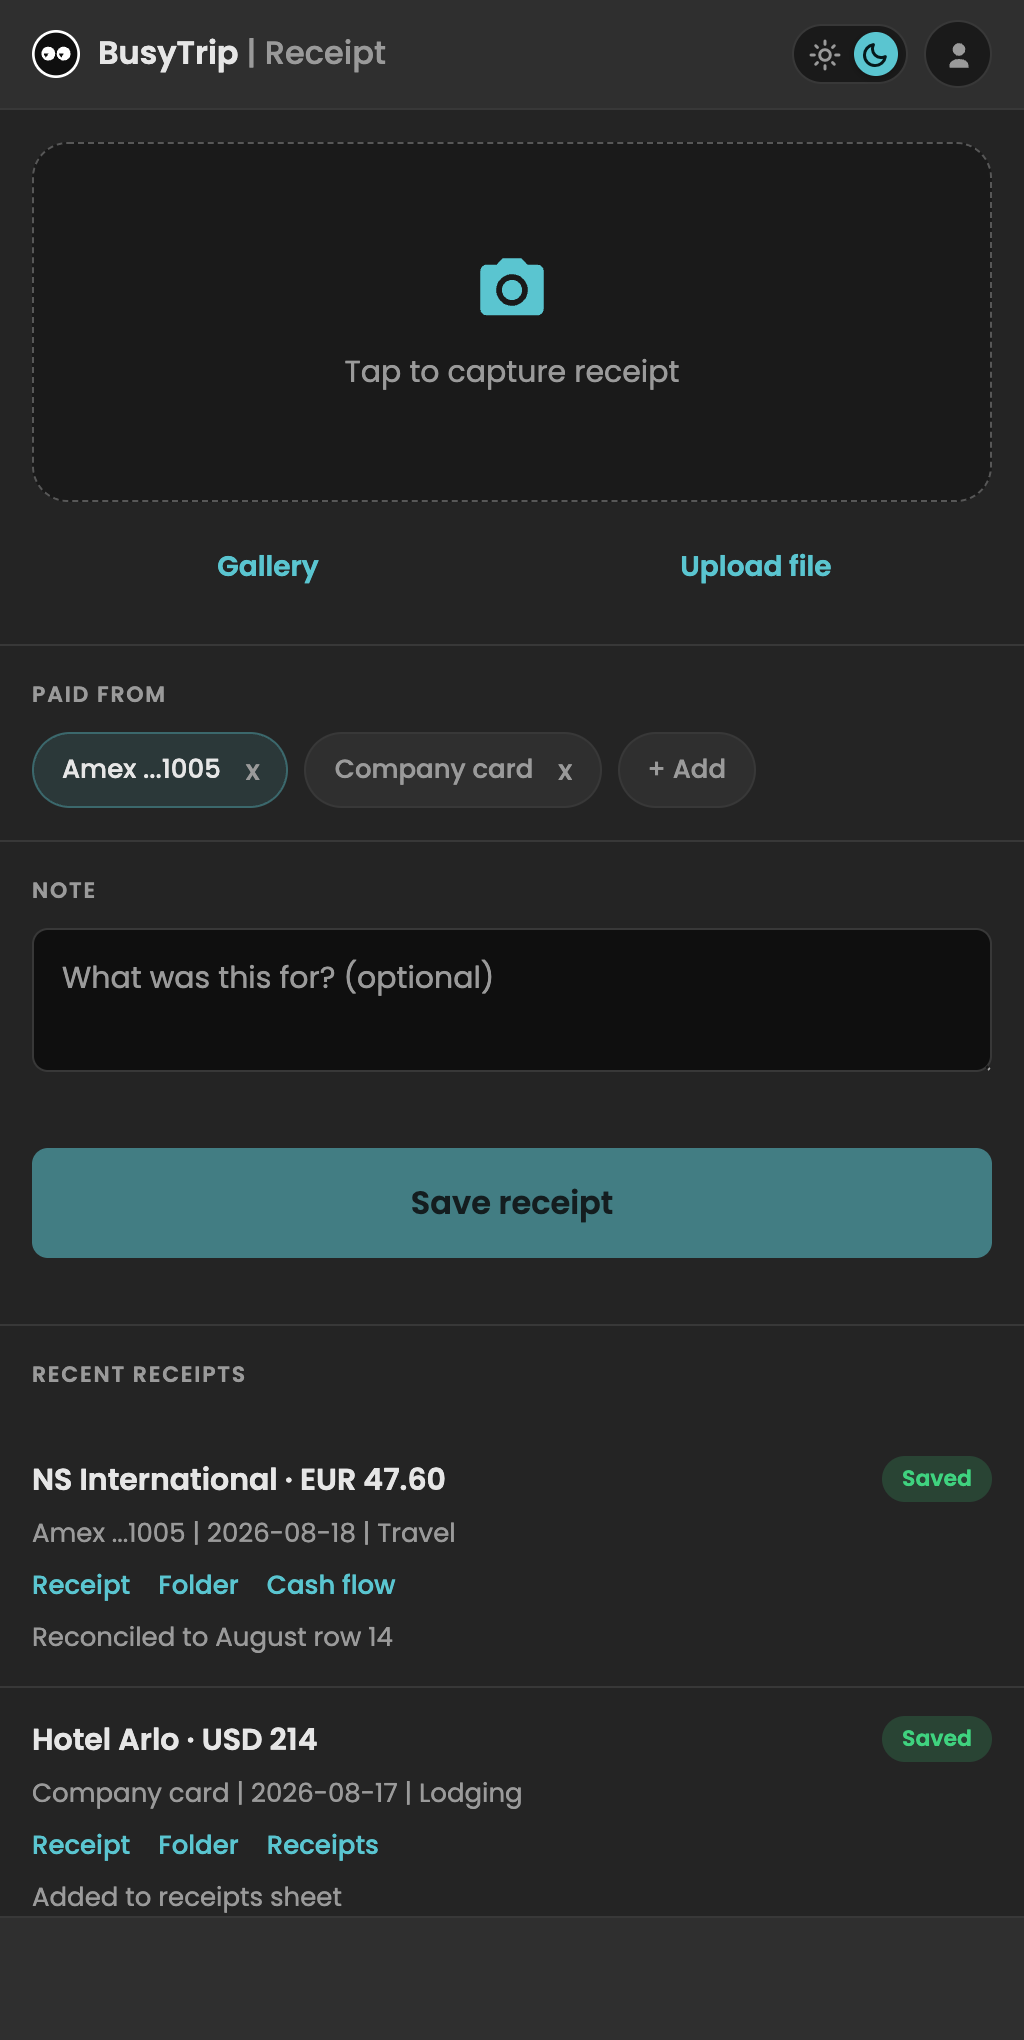The image size is (1024, 2040).
Task: Remove the Company card chip
Action: 565,771
